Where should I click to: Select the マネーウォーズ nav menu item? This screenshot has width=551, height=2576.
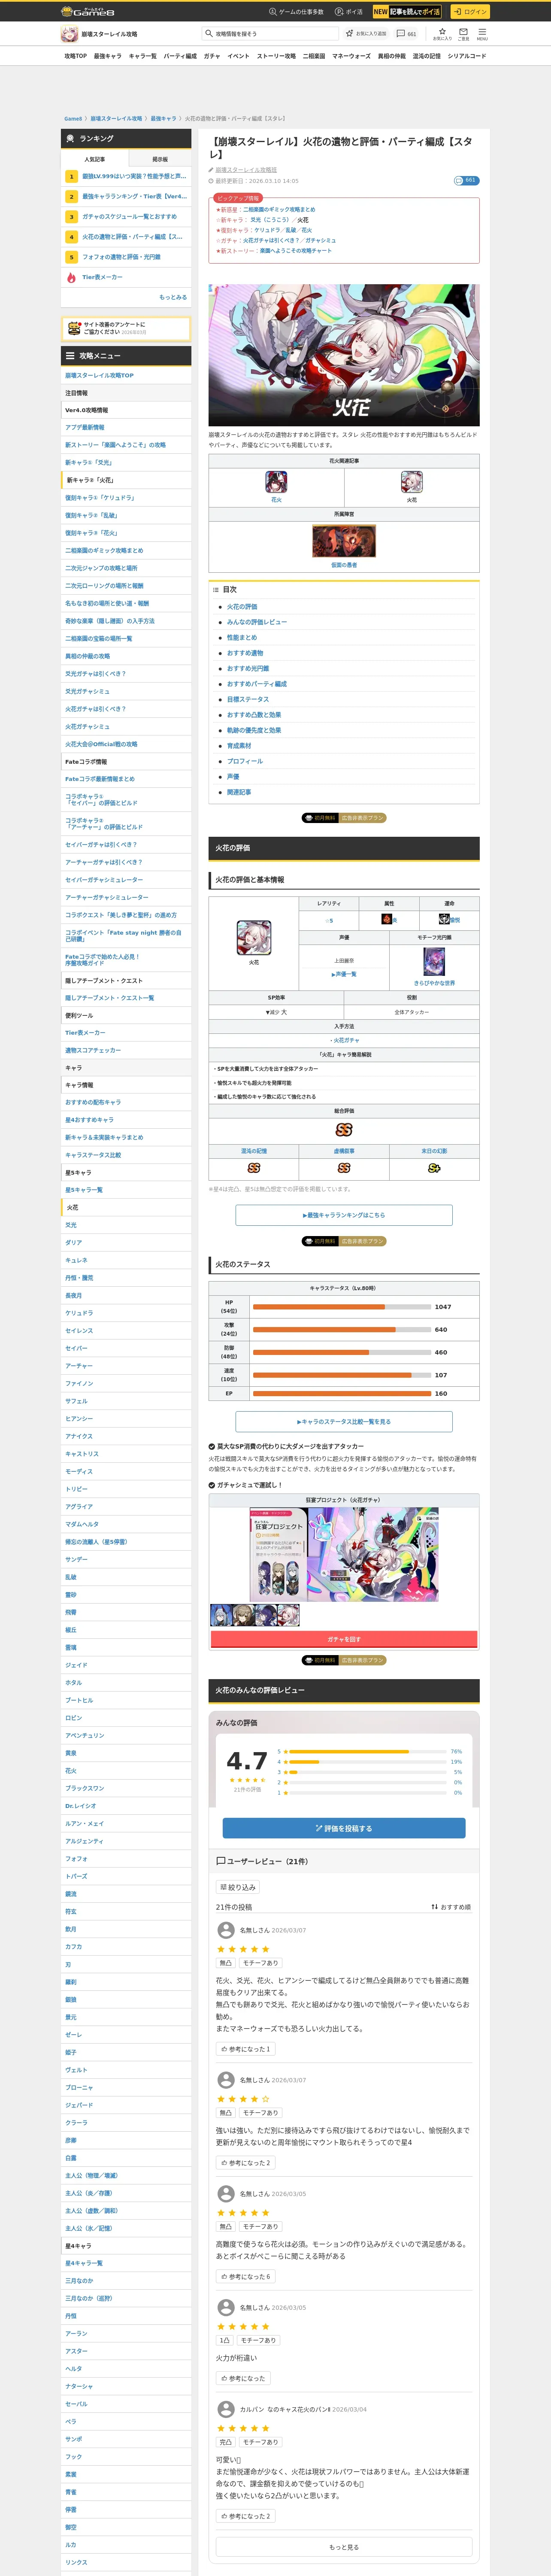[x=351, y=56]
